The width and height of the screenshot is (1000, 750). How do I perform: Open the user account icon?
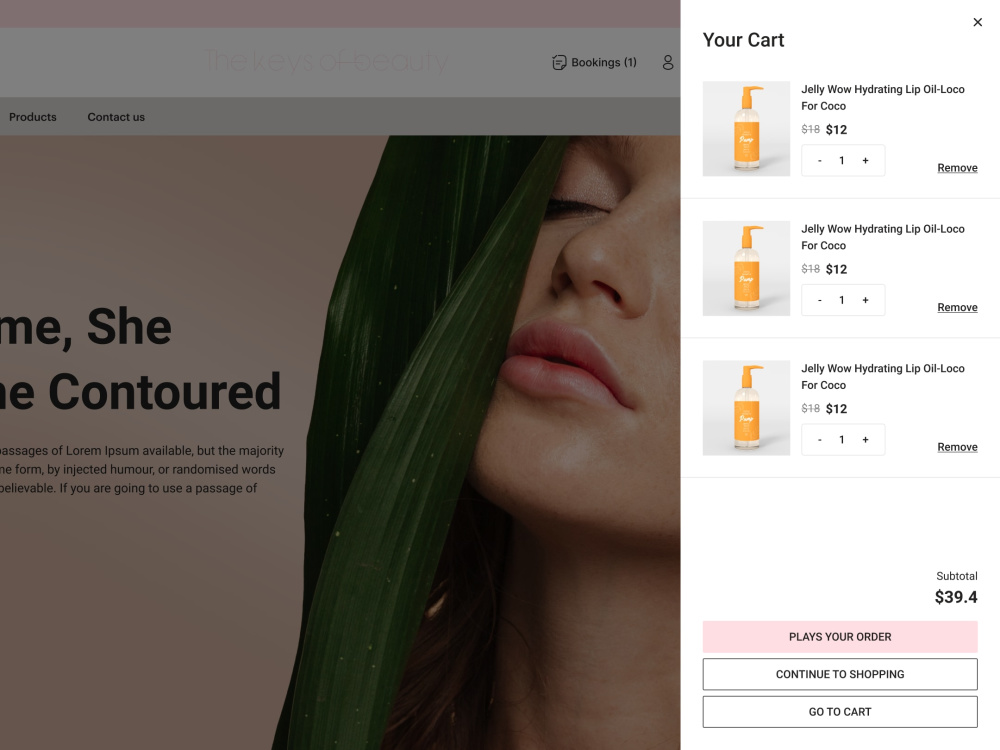[x=667, y=62]
